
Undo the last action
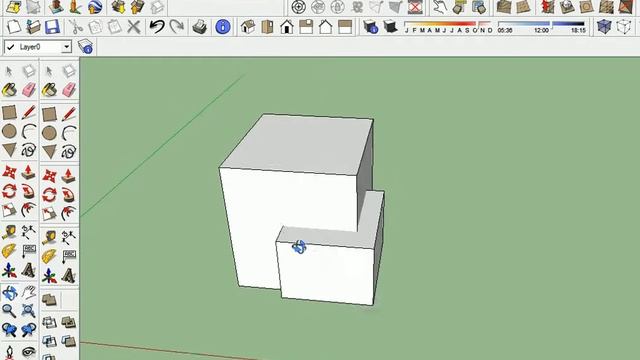[x=157, y=27]
